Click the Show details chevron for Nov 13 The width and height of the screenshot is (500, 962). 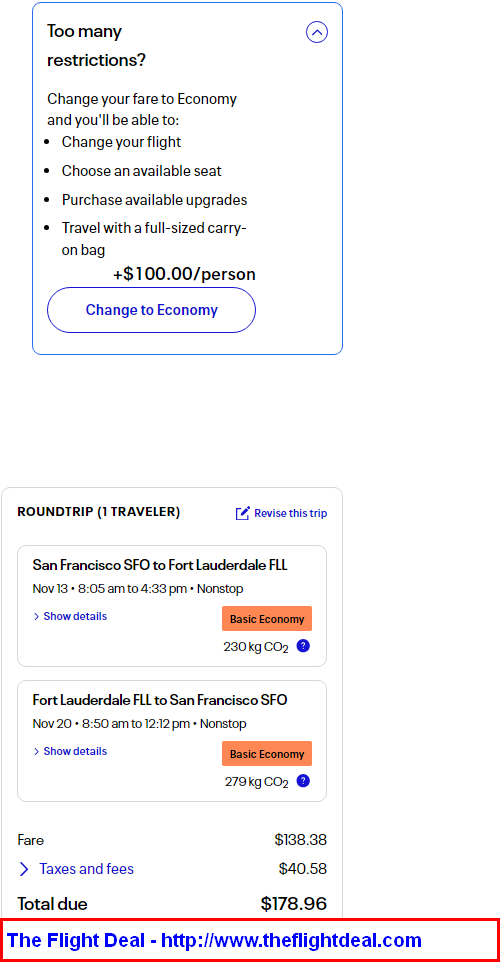(36, 616)
